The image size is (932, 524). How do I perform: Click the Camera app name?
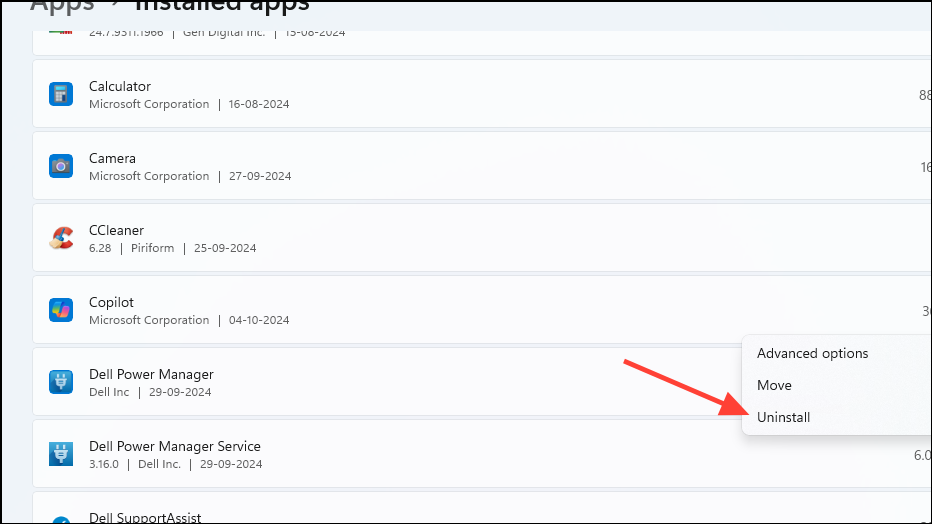click(x=112, y=158)
